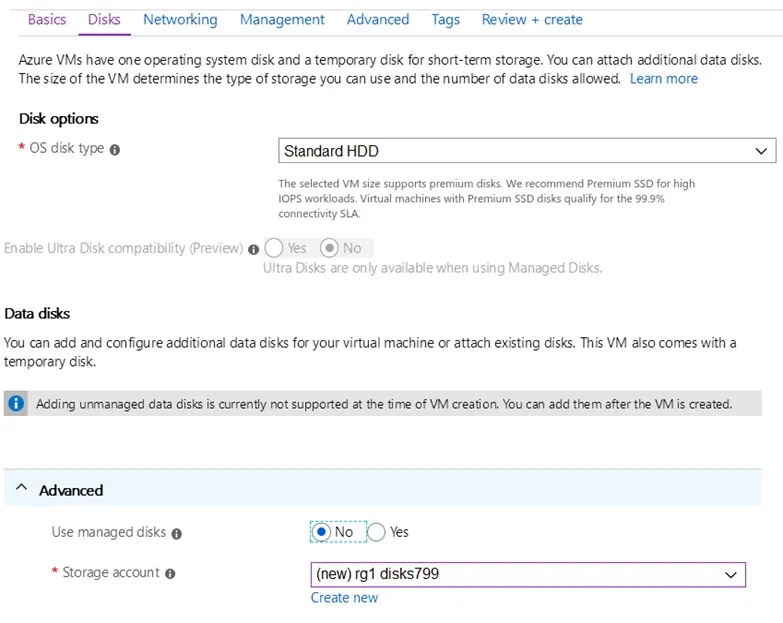Open the Review + create tab
This screenshot has height=623, width=783.
click(532, 19)
